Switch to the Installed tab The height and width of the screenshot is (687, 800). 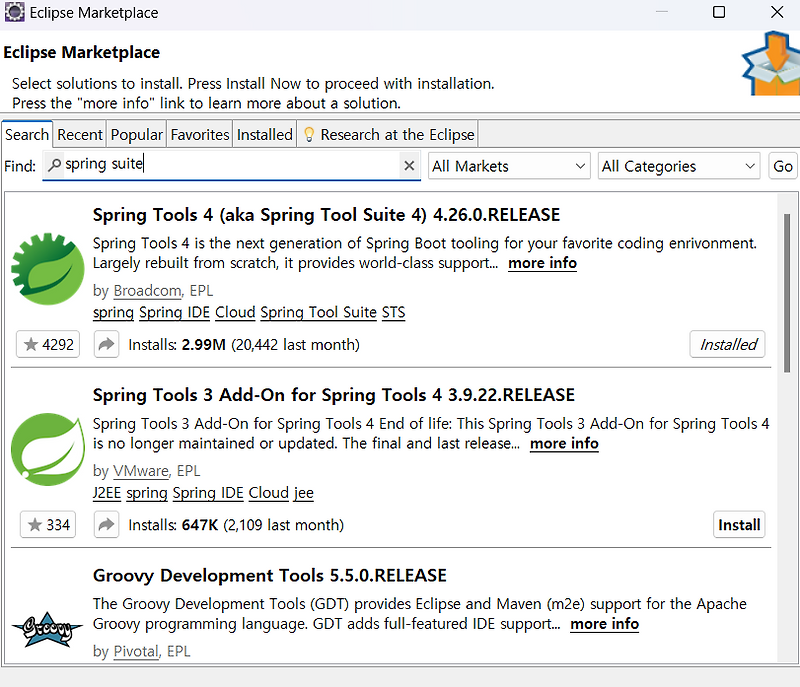[x=264, y=133]
